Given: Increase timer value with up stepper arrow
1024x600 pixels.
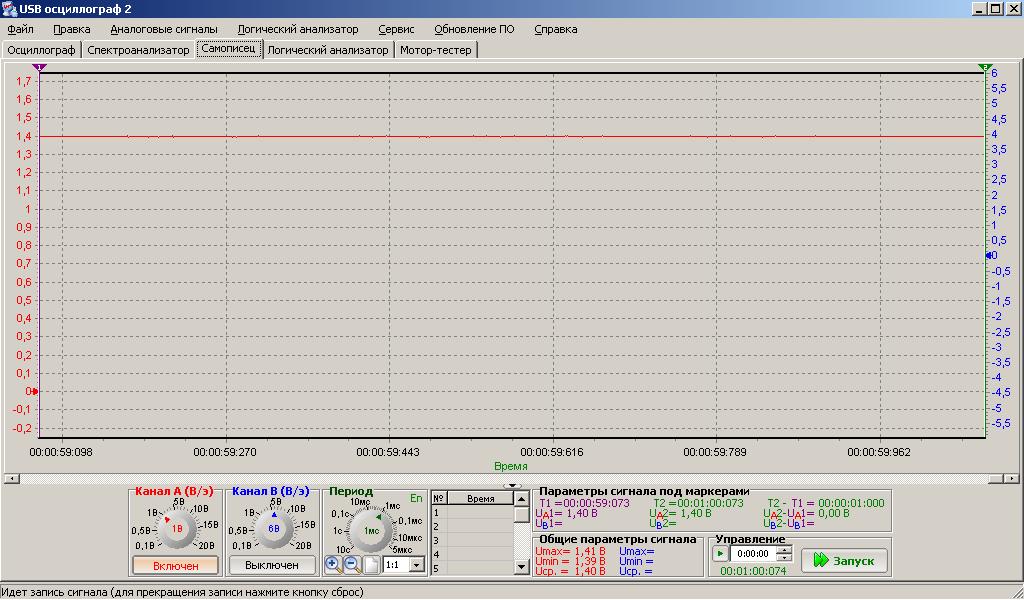Looking at the screenshot, I should [784, 549].
